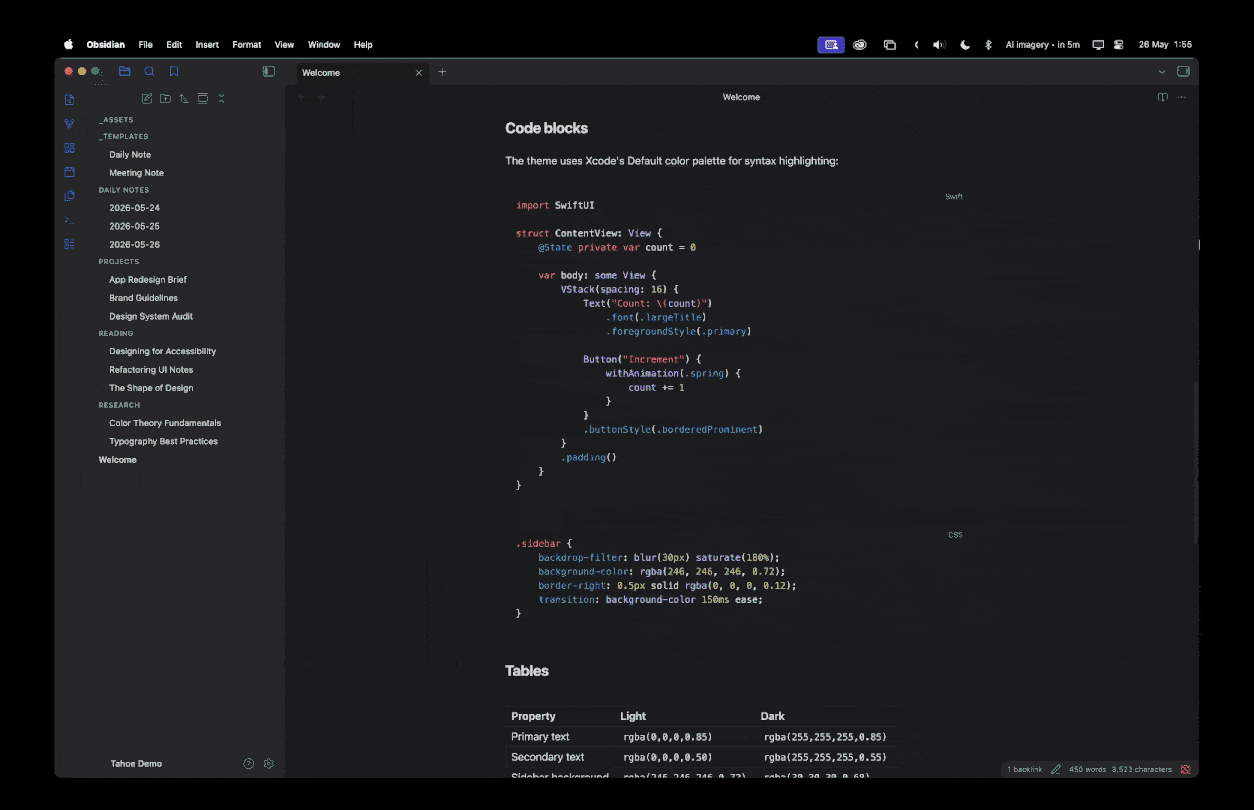Toggle the left sidebar collapse button

click(x=268, y=72)
